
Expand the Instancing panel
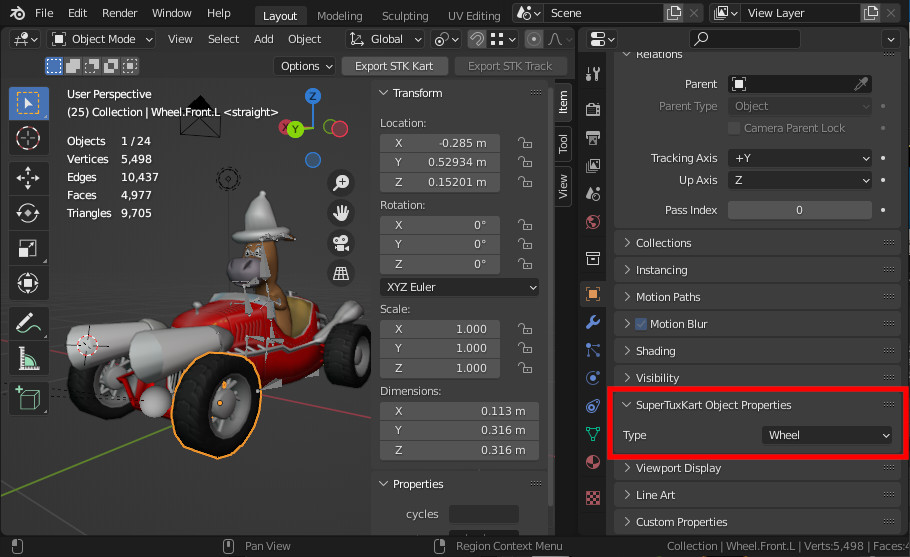(x=661, y=270)
